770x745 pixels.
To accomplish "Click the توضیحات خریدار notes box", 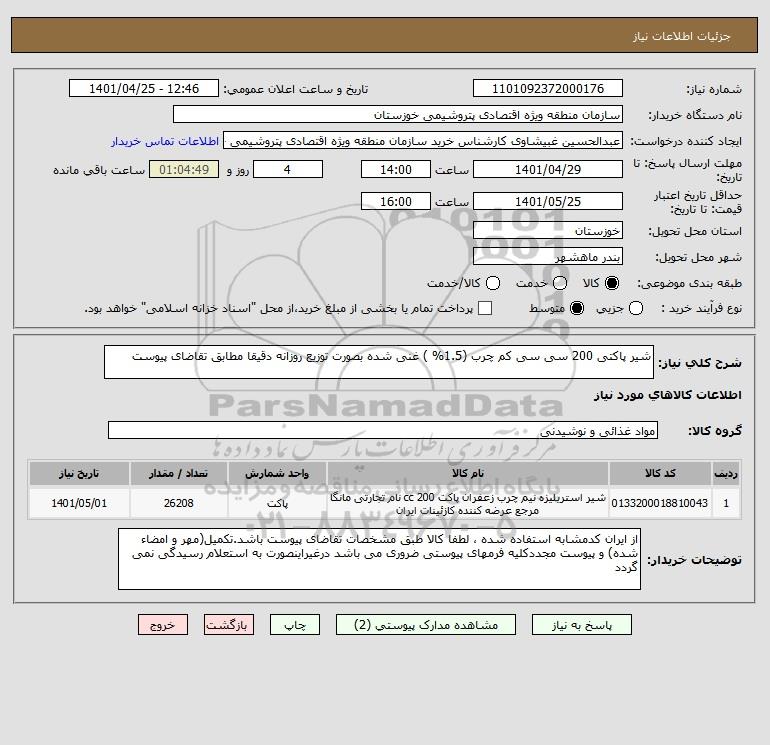I will [379, 559].
